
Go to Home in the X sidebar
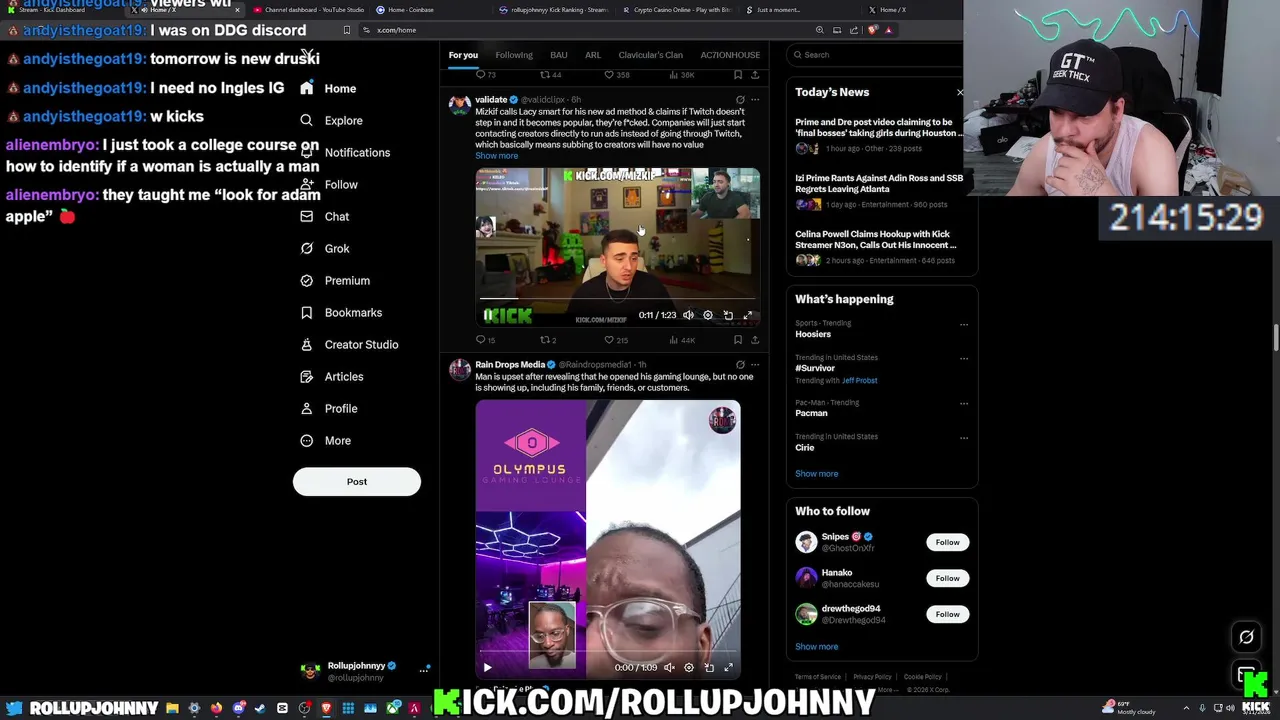328,88
